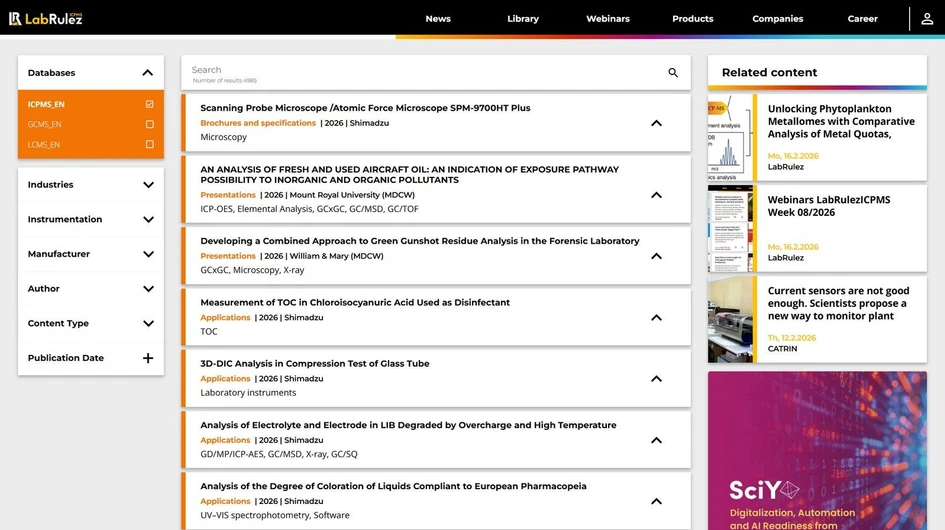945x530 pixels.
Task: Open Webinars LabRulezICPMS Week thumbnail
Action: click(730, 229)
